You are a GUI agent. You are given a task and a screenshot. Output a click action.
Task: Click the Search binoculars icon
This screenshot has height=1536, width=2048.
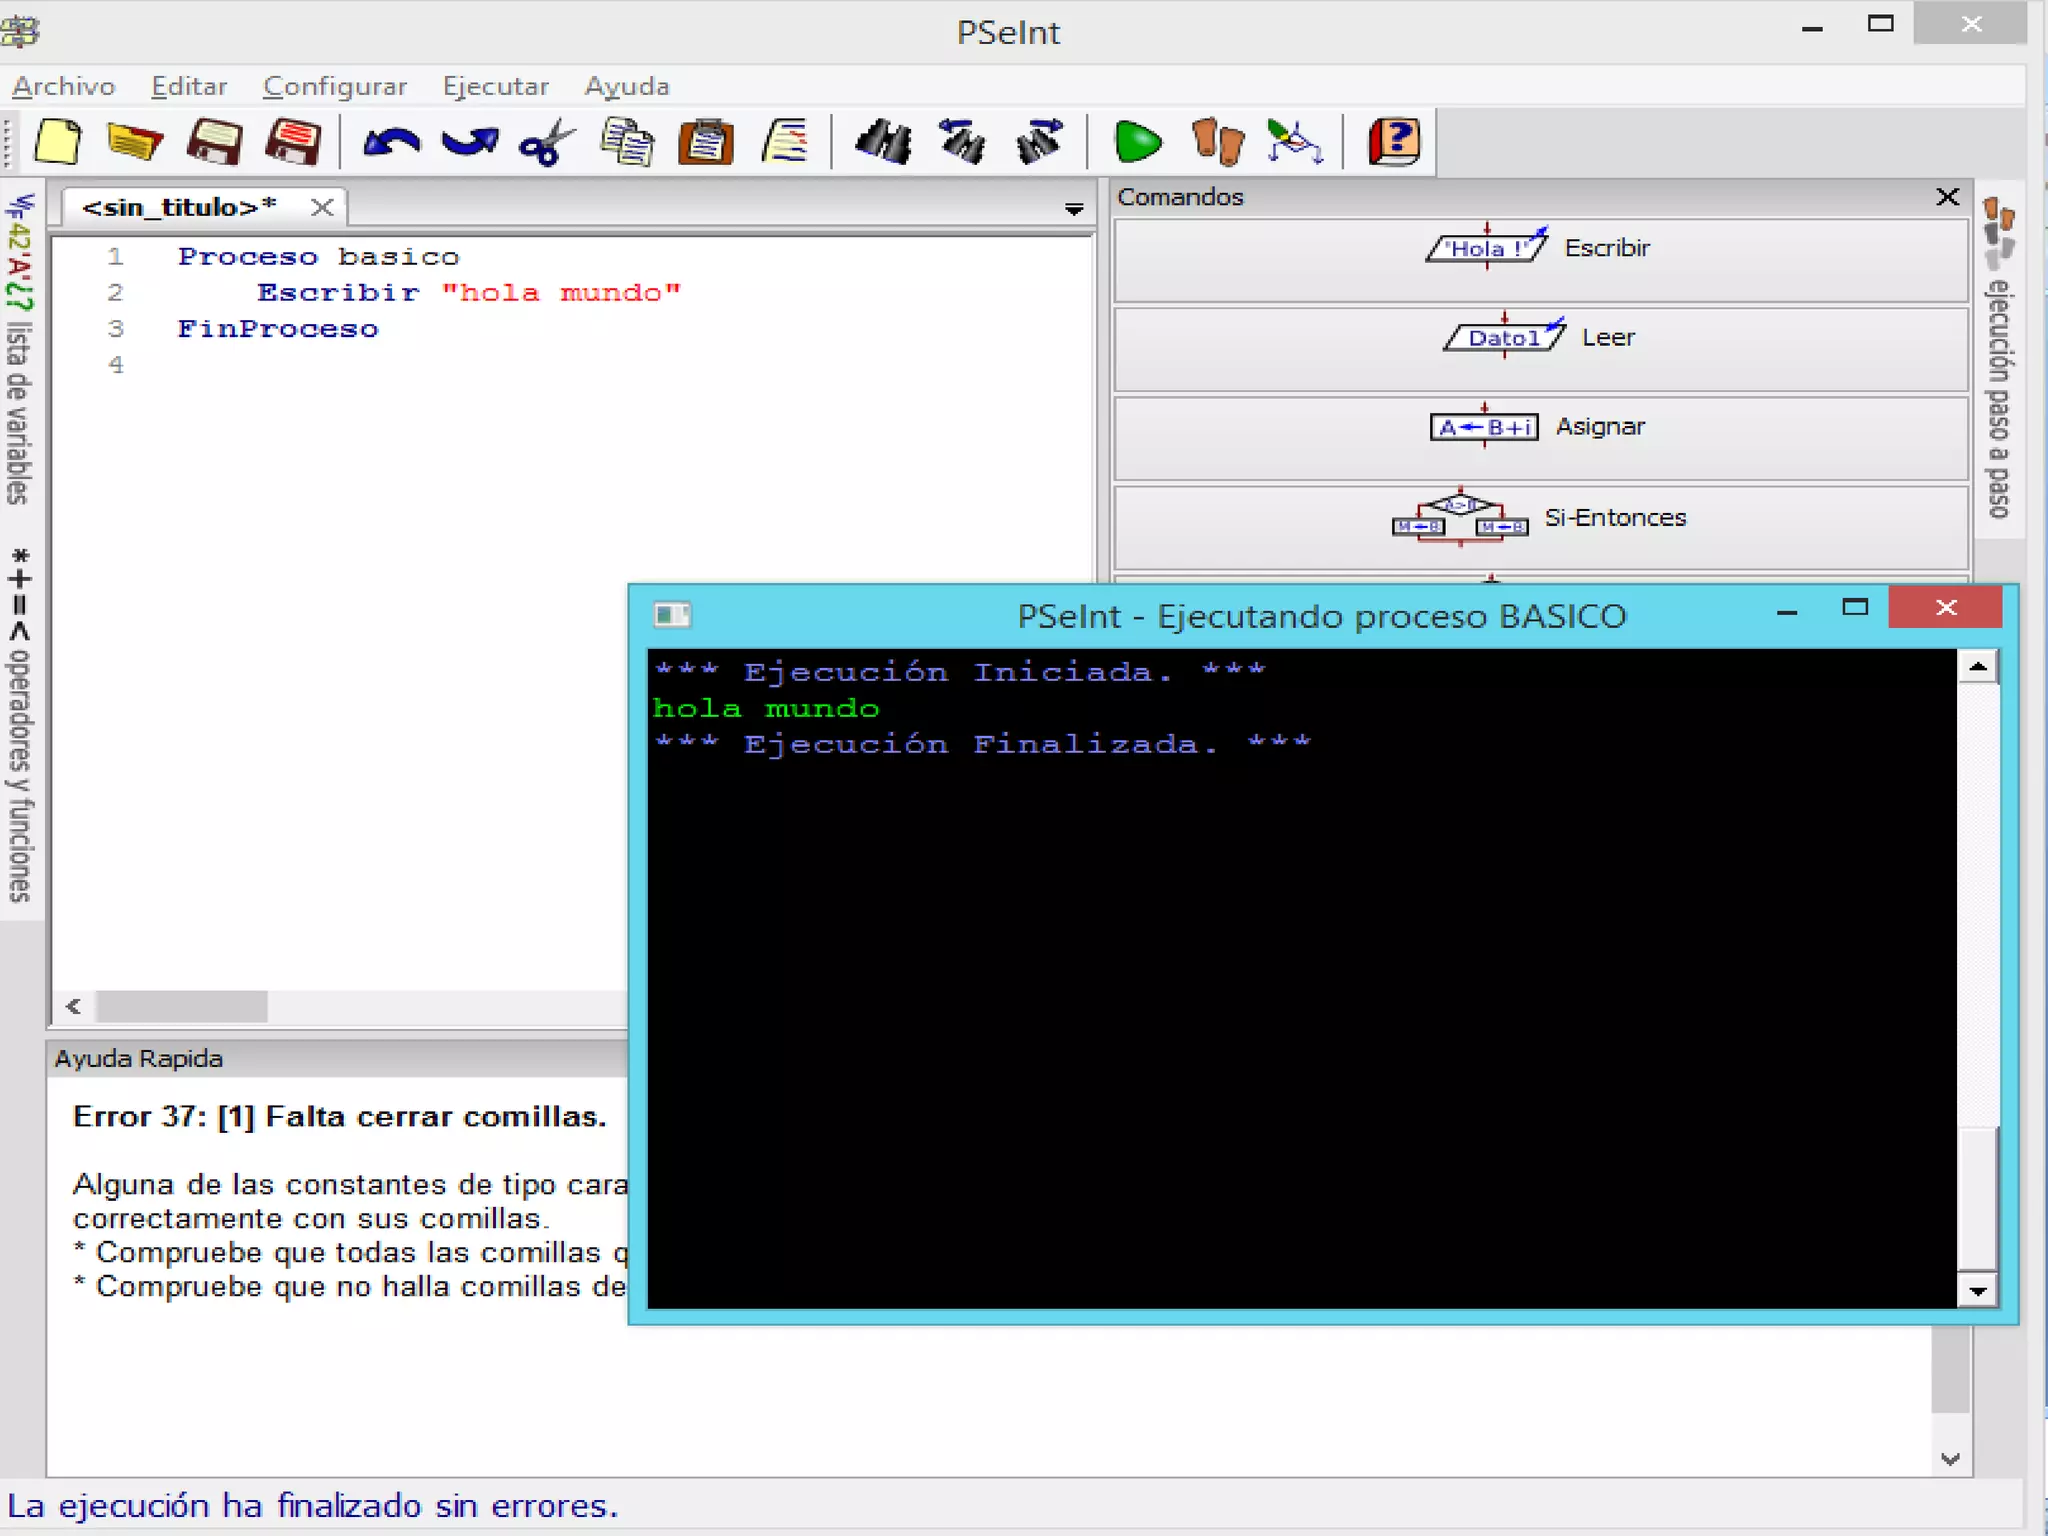882,141
